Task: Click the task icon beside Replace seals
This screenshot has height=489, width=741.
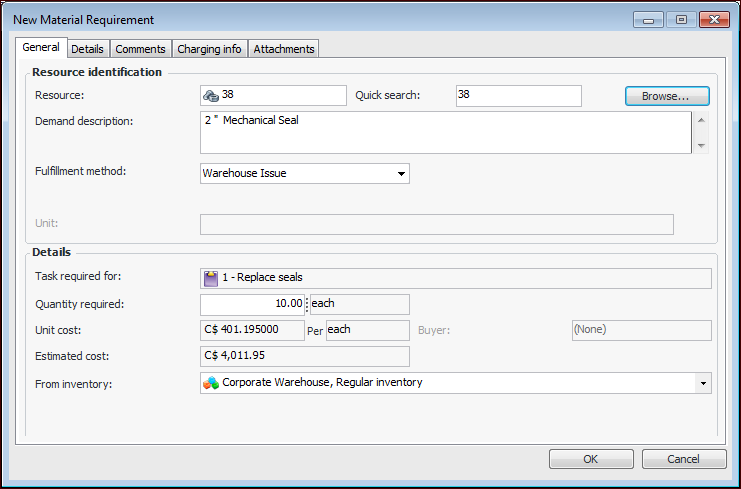Action: pyautogui.click(x=211, y=278)
